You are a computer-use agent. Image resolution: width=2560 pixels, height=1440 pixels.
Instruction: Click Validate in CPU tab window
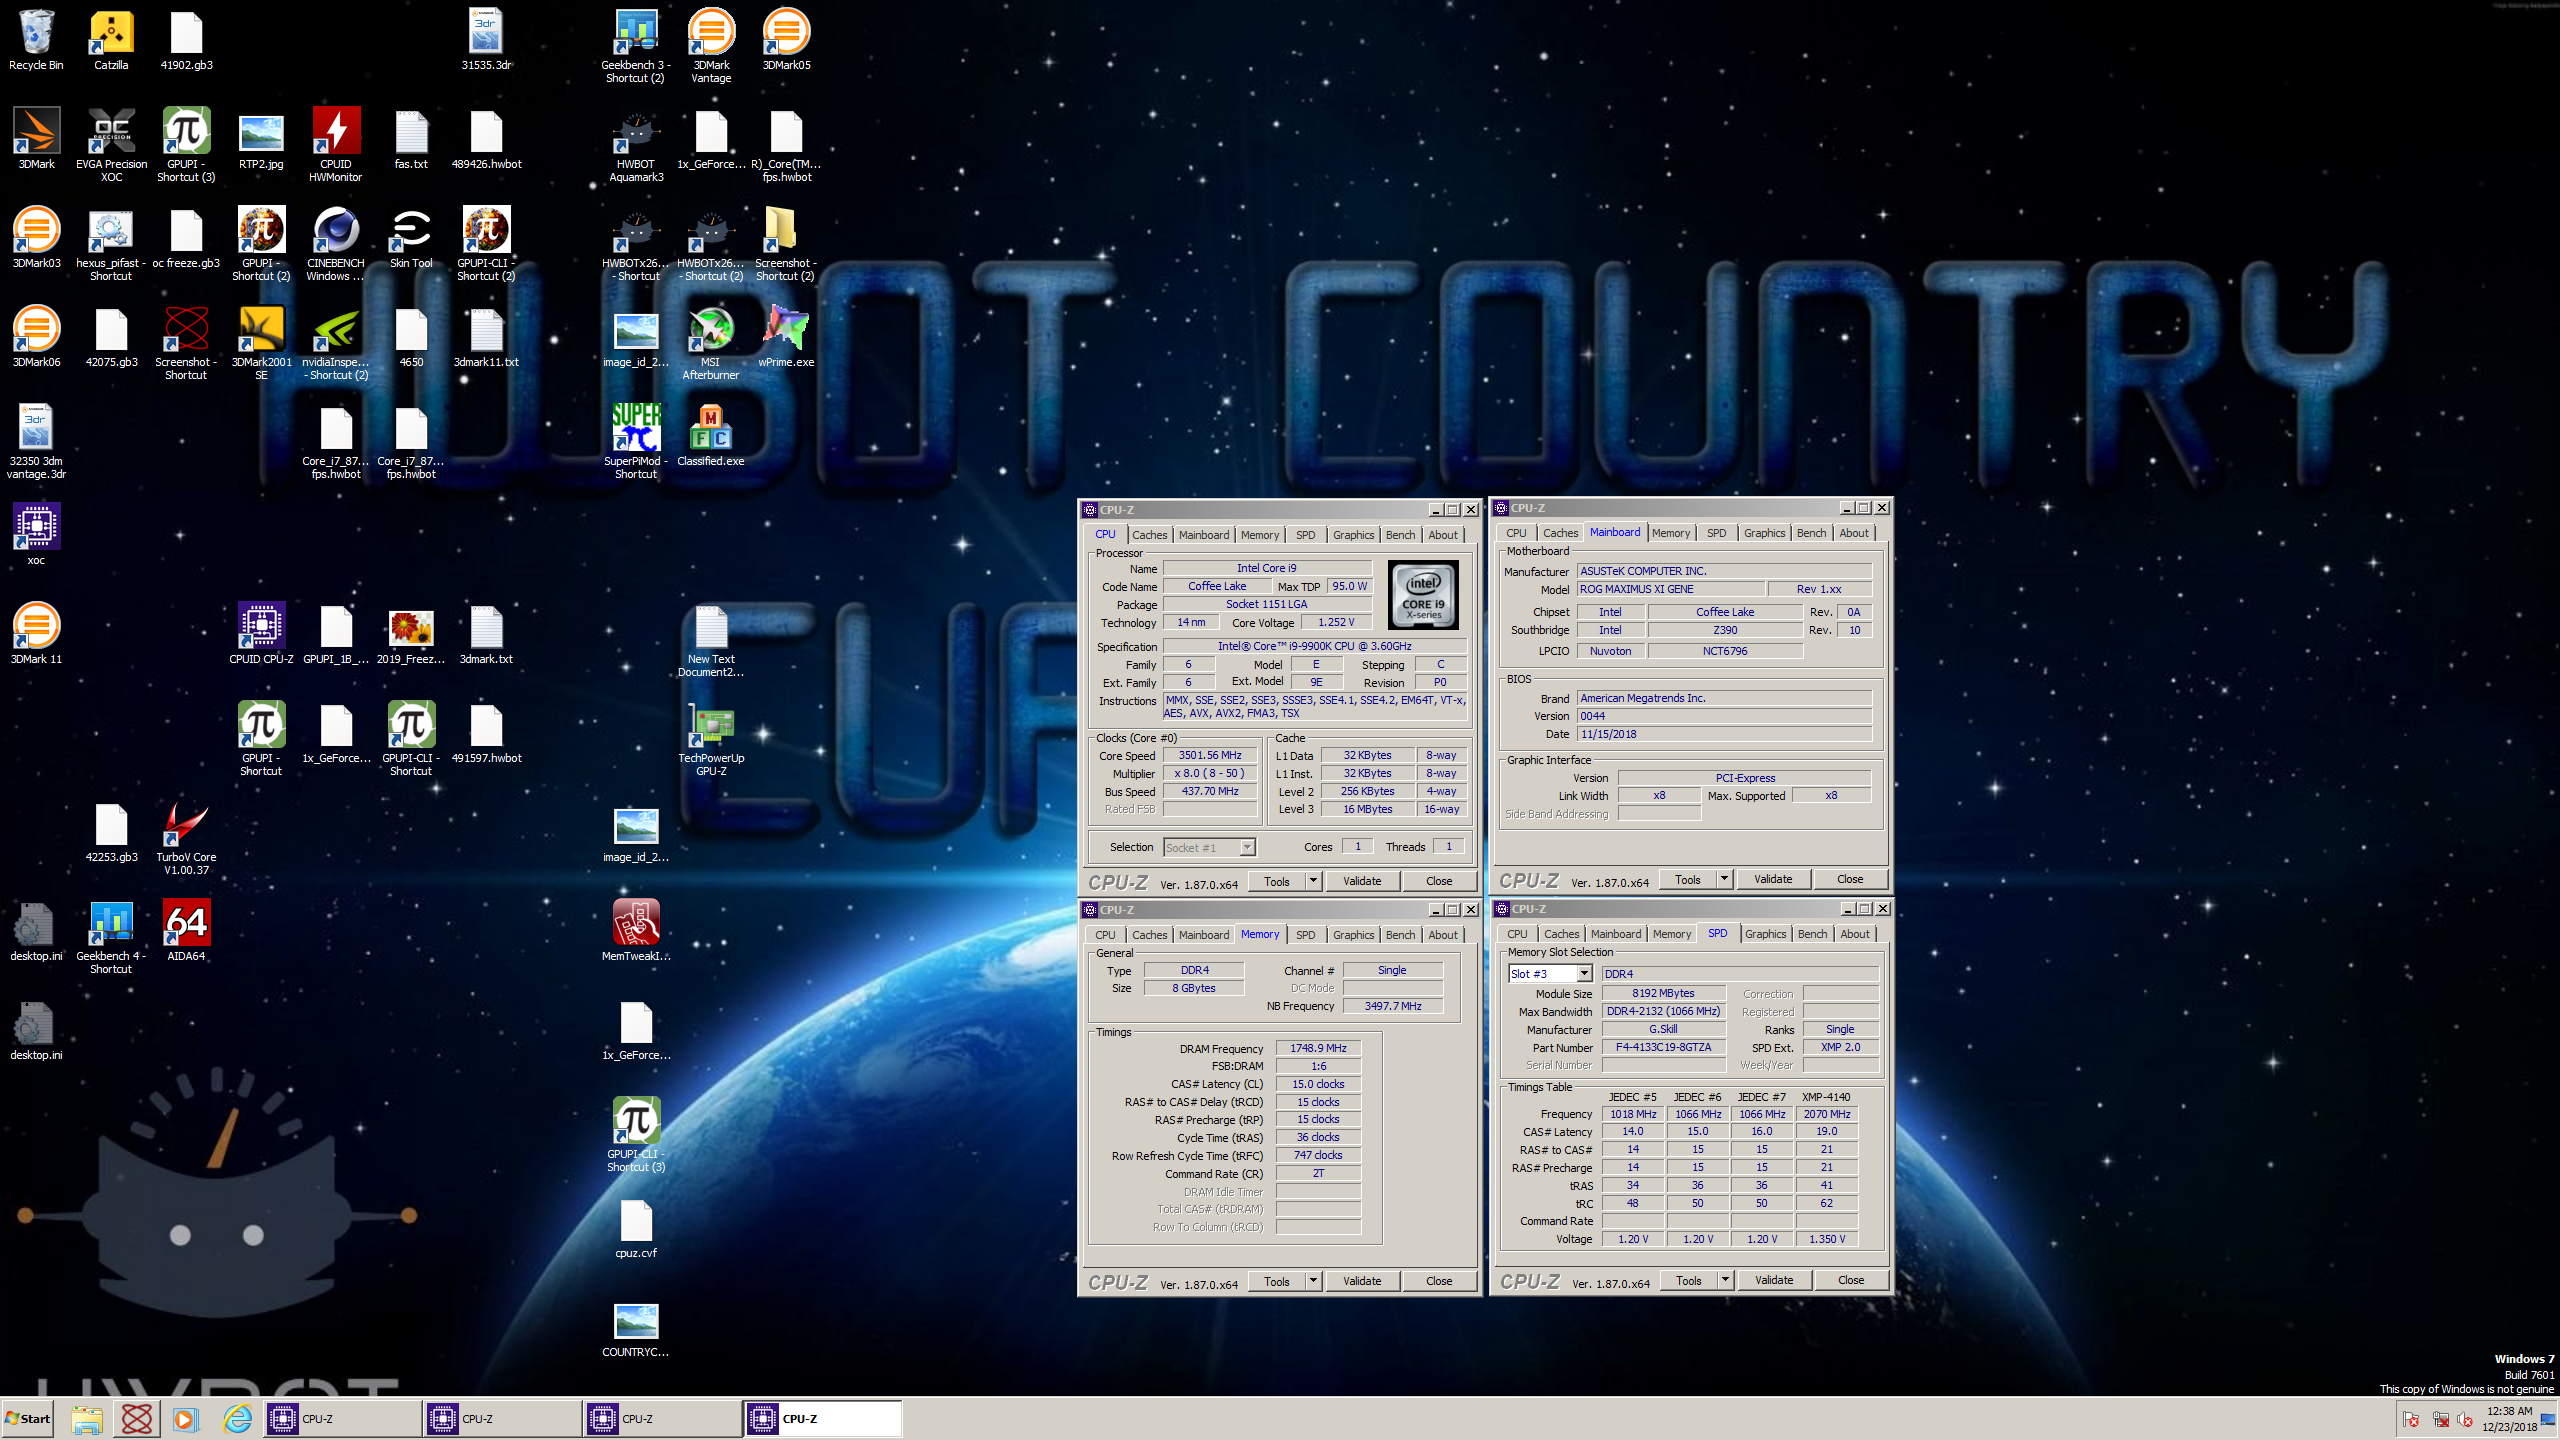click(x=1361, y=881)
